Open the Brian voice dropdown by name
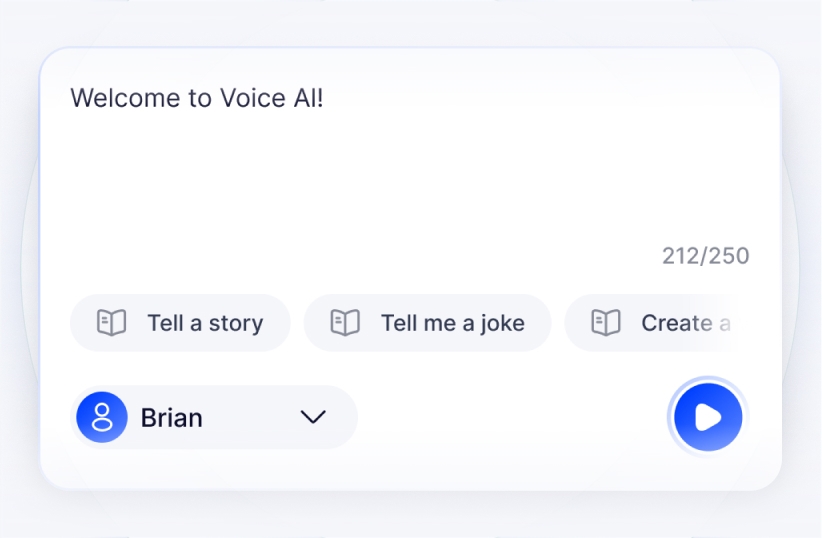This screenshot has height=538, width=822. click(172, 417)
